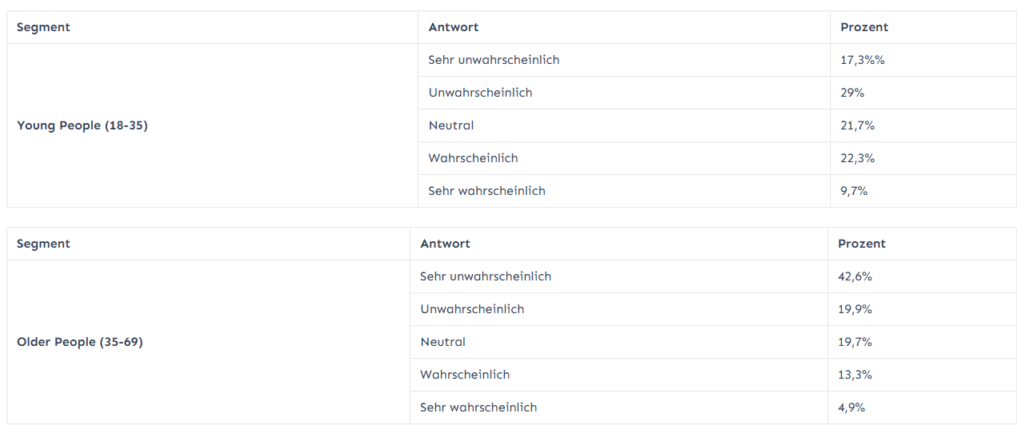Select Neutral answer in Older People table
1024x433 pixels.
pos(443,342)
